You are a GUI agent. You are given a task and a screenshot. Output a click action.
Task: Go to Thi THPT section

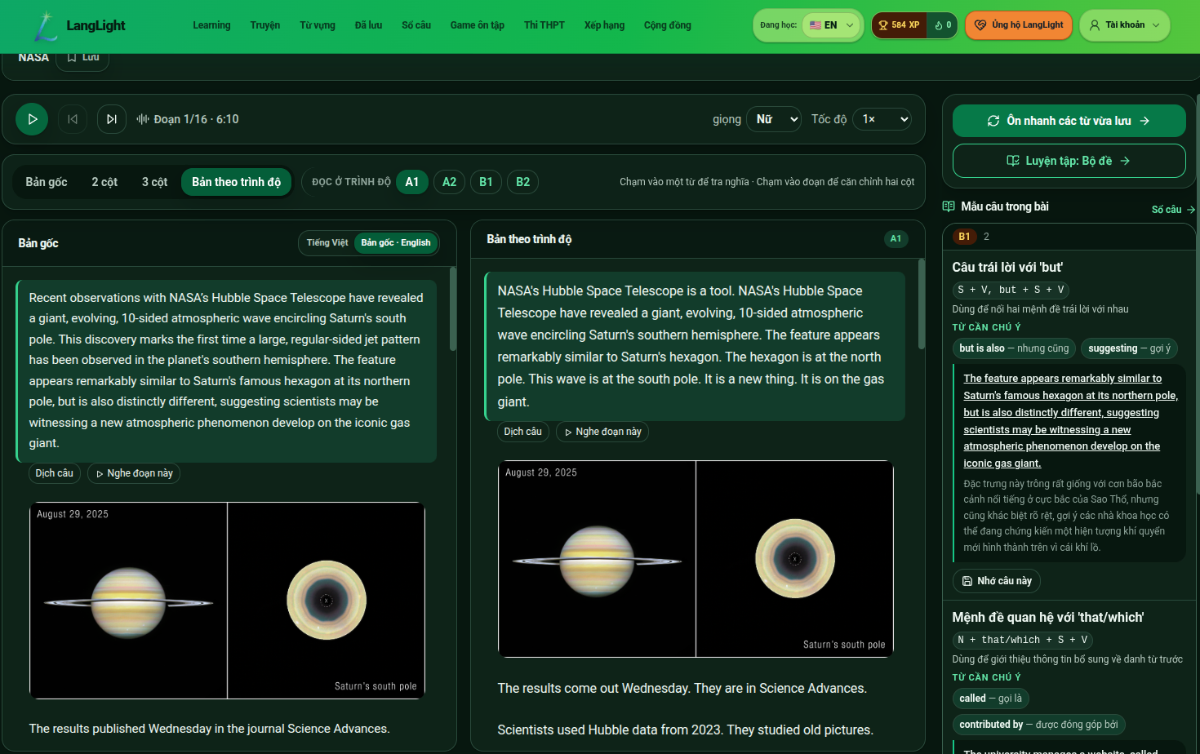pyautogui.click(x=544, y=25)
